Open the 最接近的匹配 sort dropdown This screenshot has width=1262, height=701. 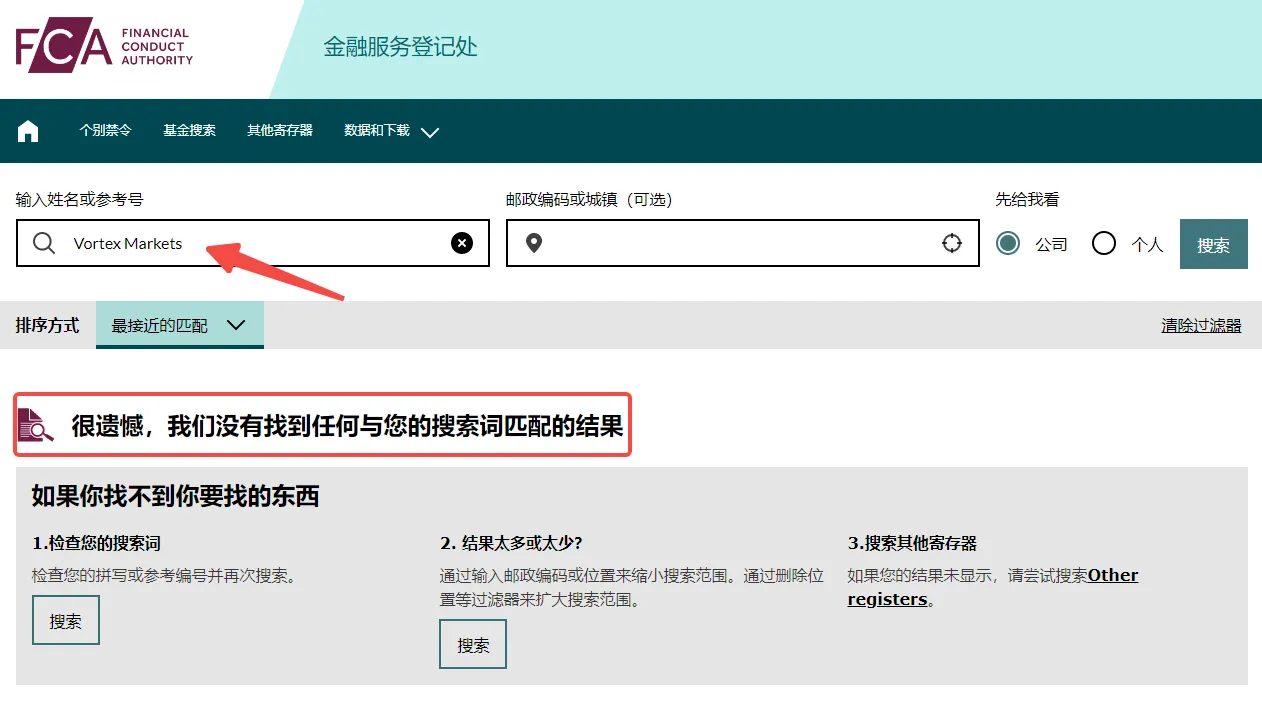pyautogui.click(x=180, y=325)
